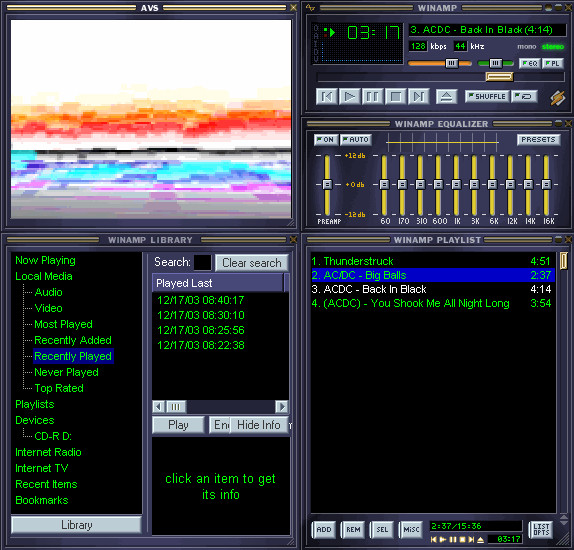
Task: Select playlist entry You Shook Me All Night Long
Action: coord(433,303)
